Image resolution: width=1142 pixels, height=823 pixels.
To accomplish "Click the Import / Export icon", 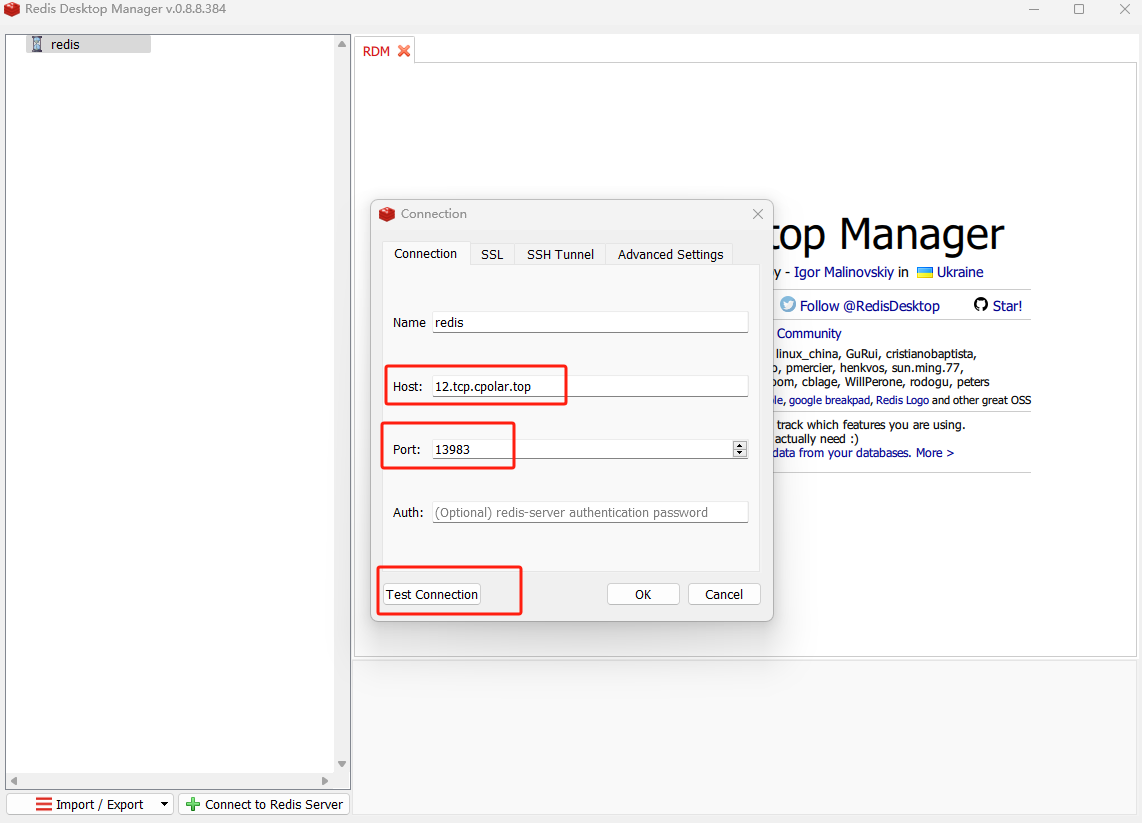I will (x=44, y=804).
